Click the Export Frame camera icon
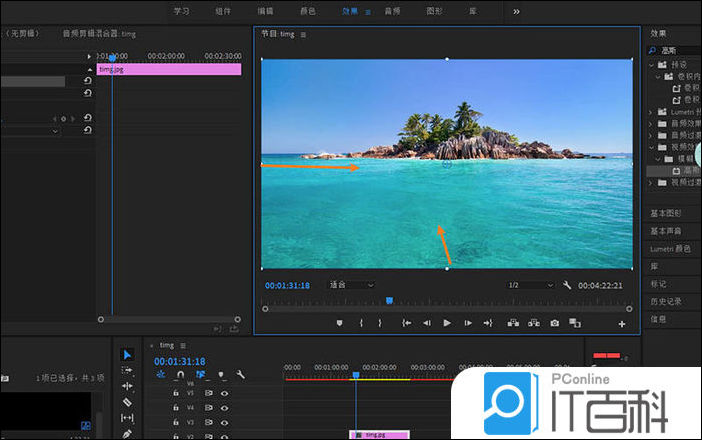 click(555, 323)
